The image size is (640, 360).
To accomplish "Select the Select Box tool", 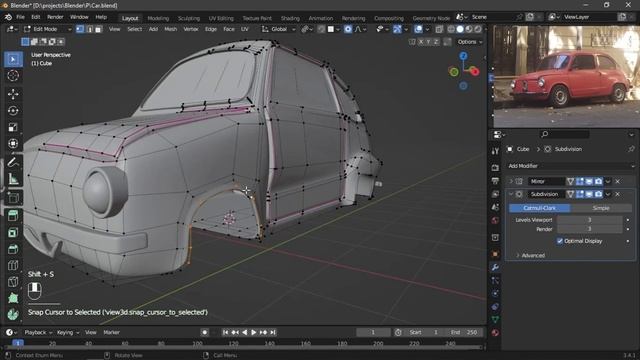I will point(13,60).
